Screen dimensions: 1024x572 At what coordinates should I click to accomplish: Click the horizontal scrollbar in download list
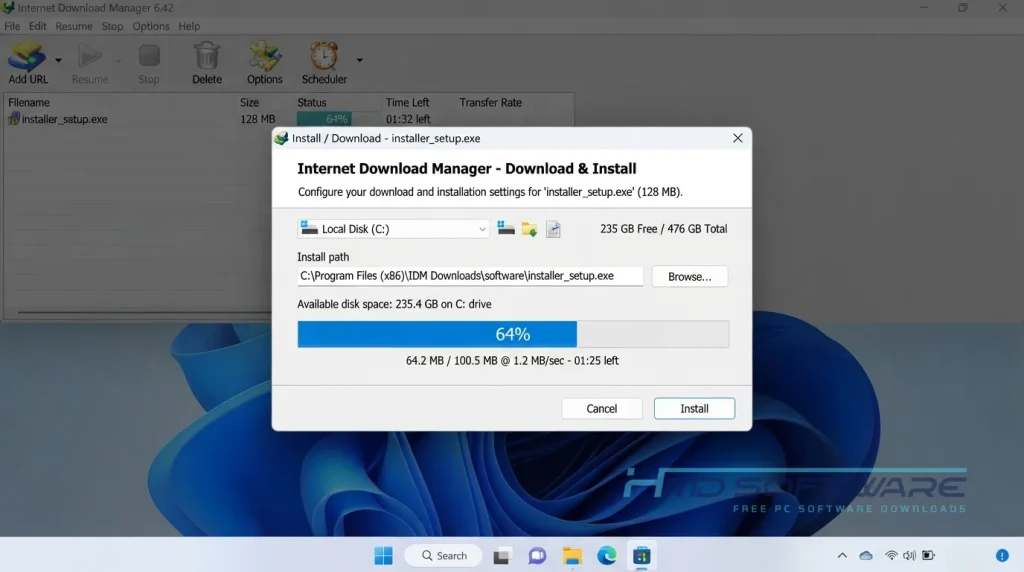click(144, 312)
